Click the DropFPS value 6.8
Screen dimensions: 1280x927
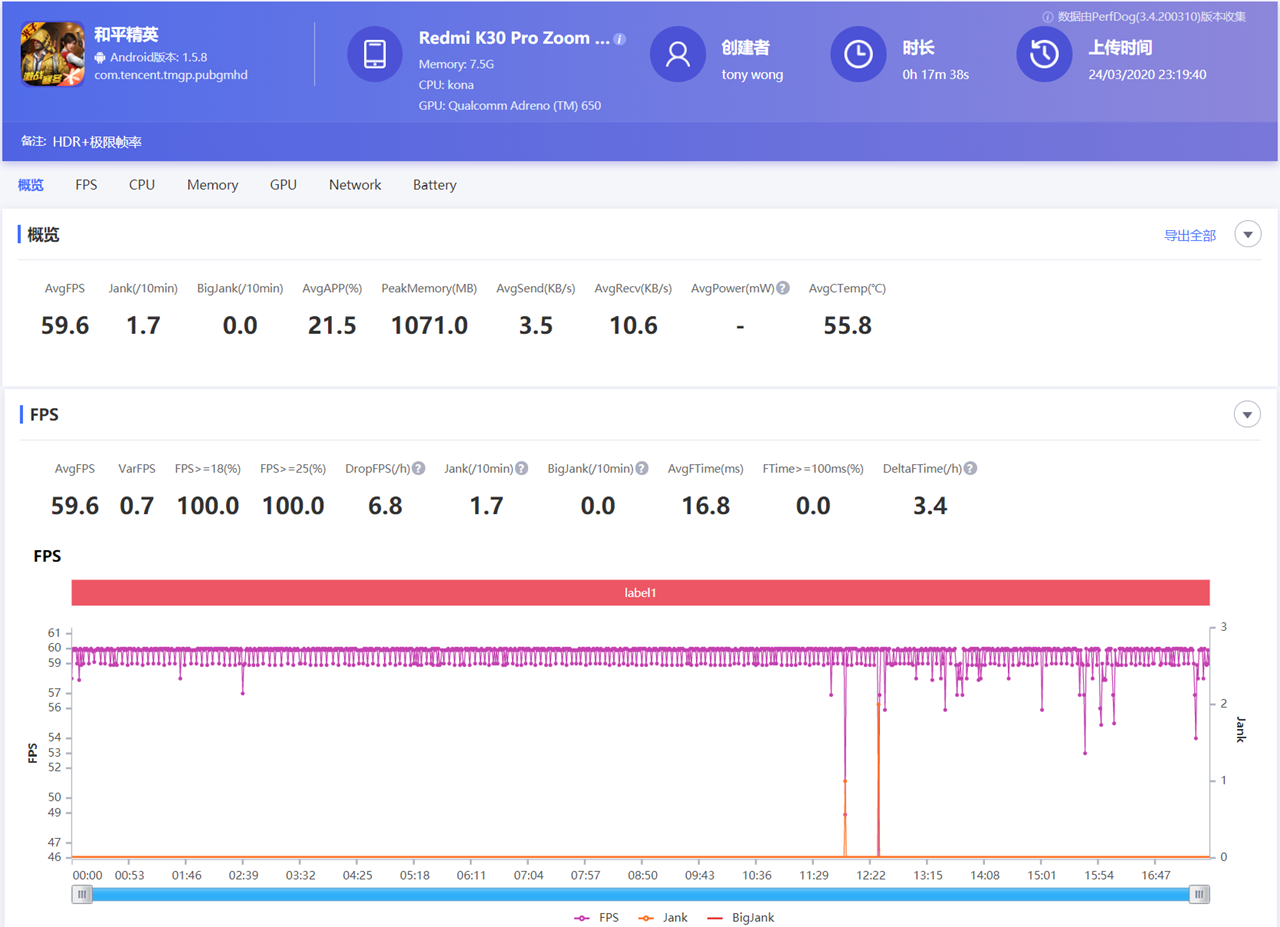coord(385,506)
